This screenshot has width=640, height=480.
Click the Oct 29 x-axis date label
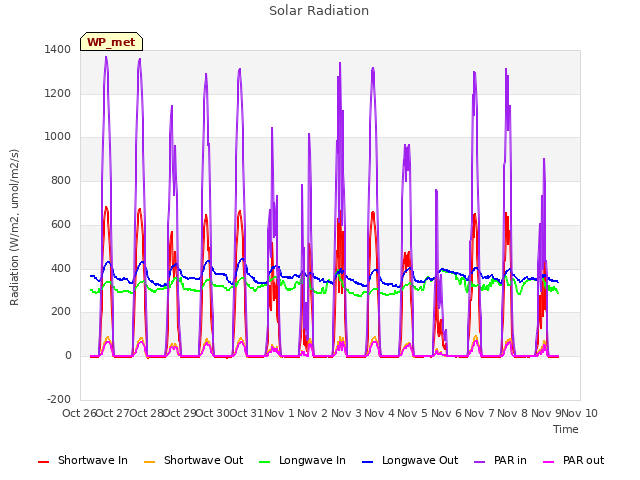(180, 413)
